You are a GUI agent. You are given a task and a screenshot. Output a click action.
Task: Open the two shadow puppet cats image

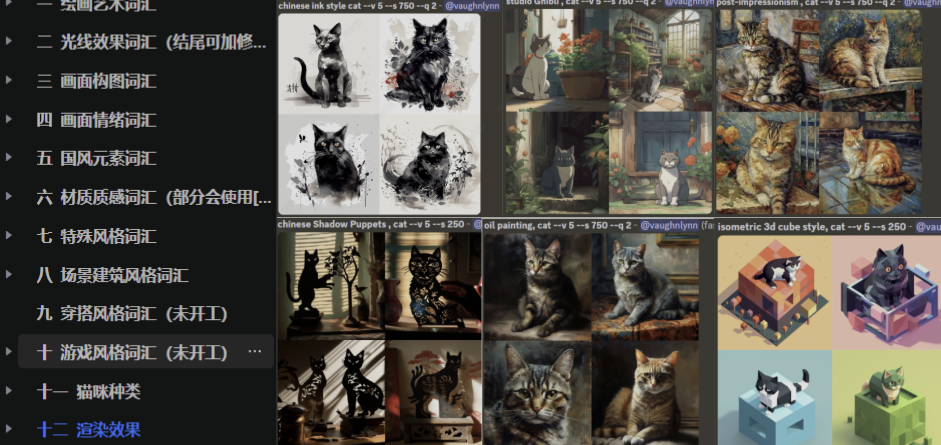[x=331, y=393]
